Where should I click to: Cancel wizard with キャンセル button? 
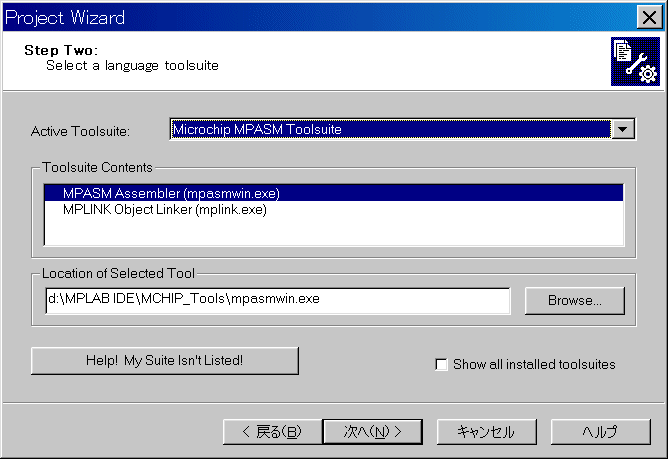coord(487,432)
